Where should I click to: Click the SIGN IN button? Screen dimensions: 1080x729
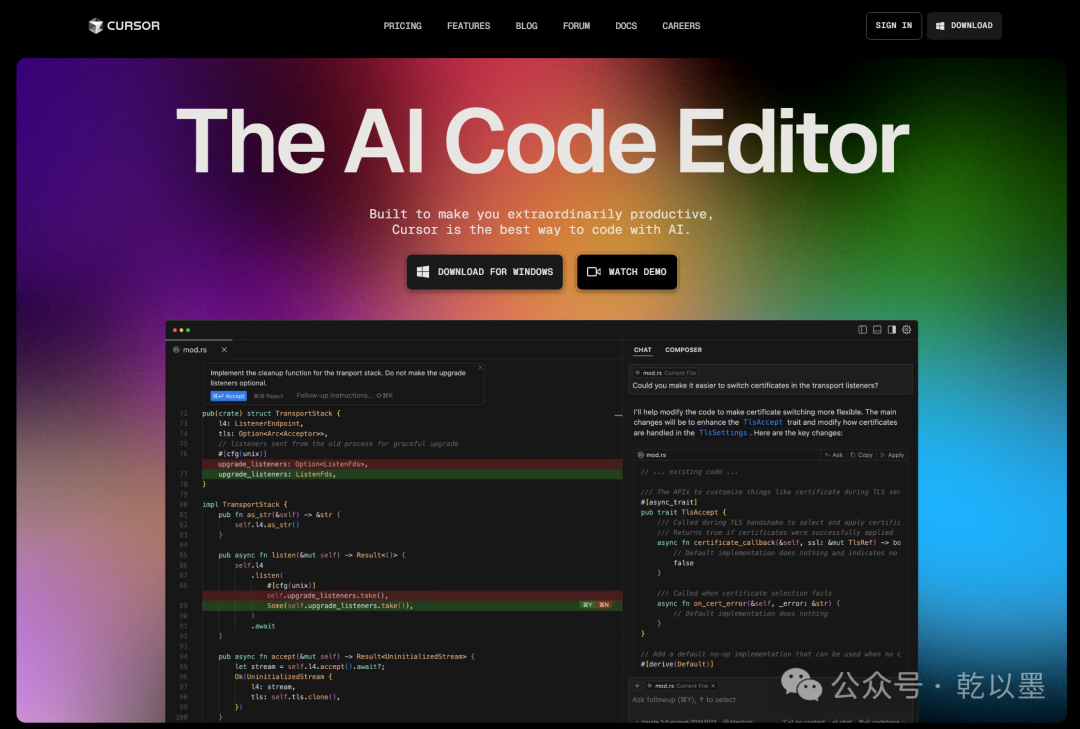pyautogui.click(x=893, y=25)
